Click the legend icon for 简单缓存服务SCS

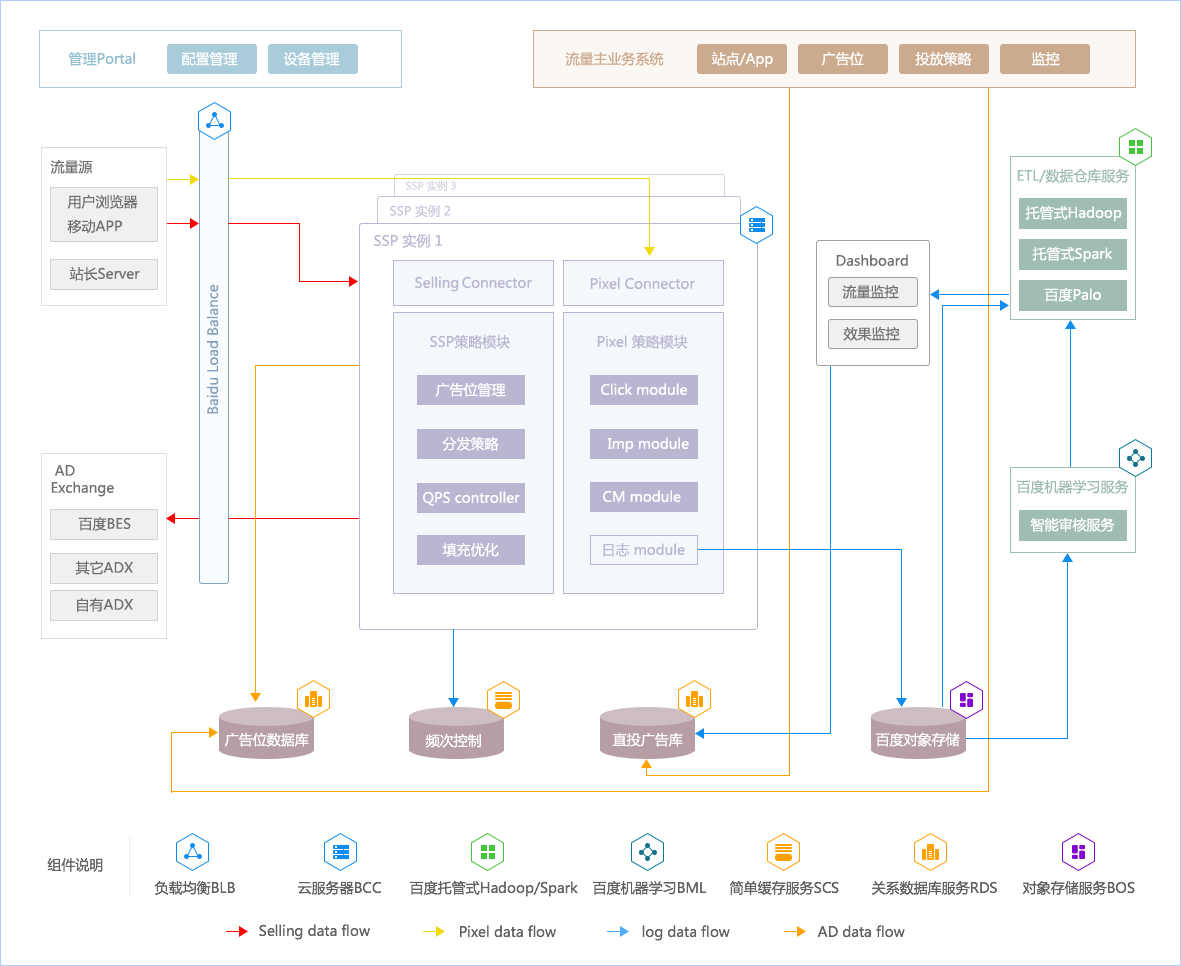[783, 852]
